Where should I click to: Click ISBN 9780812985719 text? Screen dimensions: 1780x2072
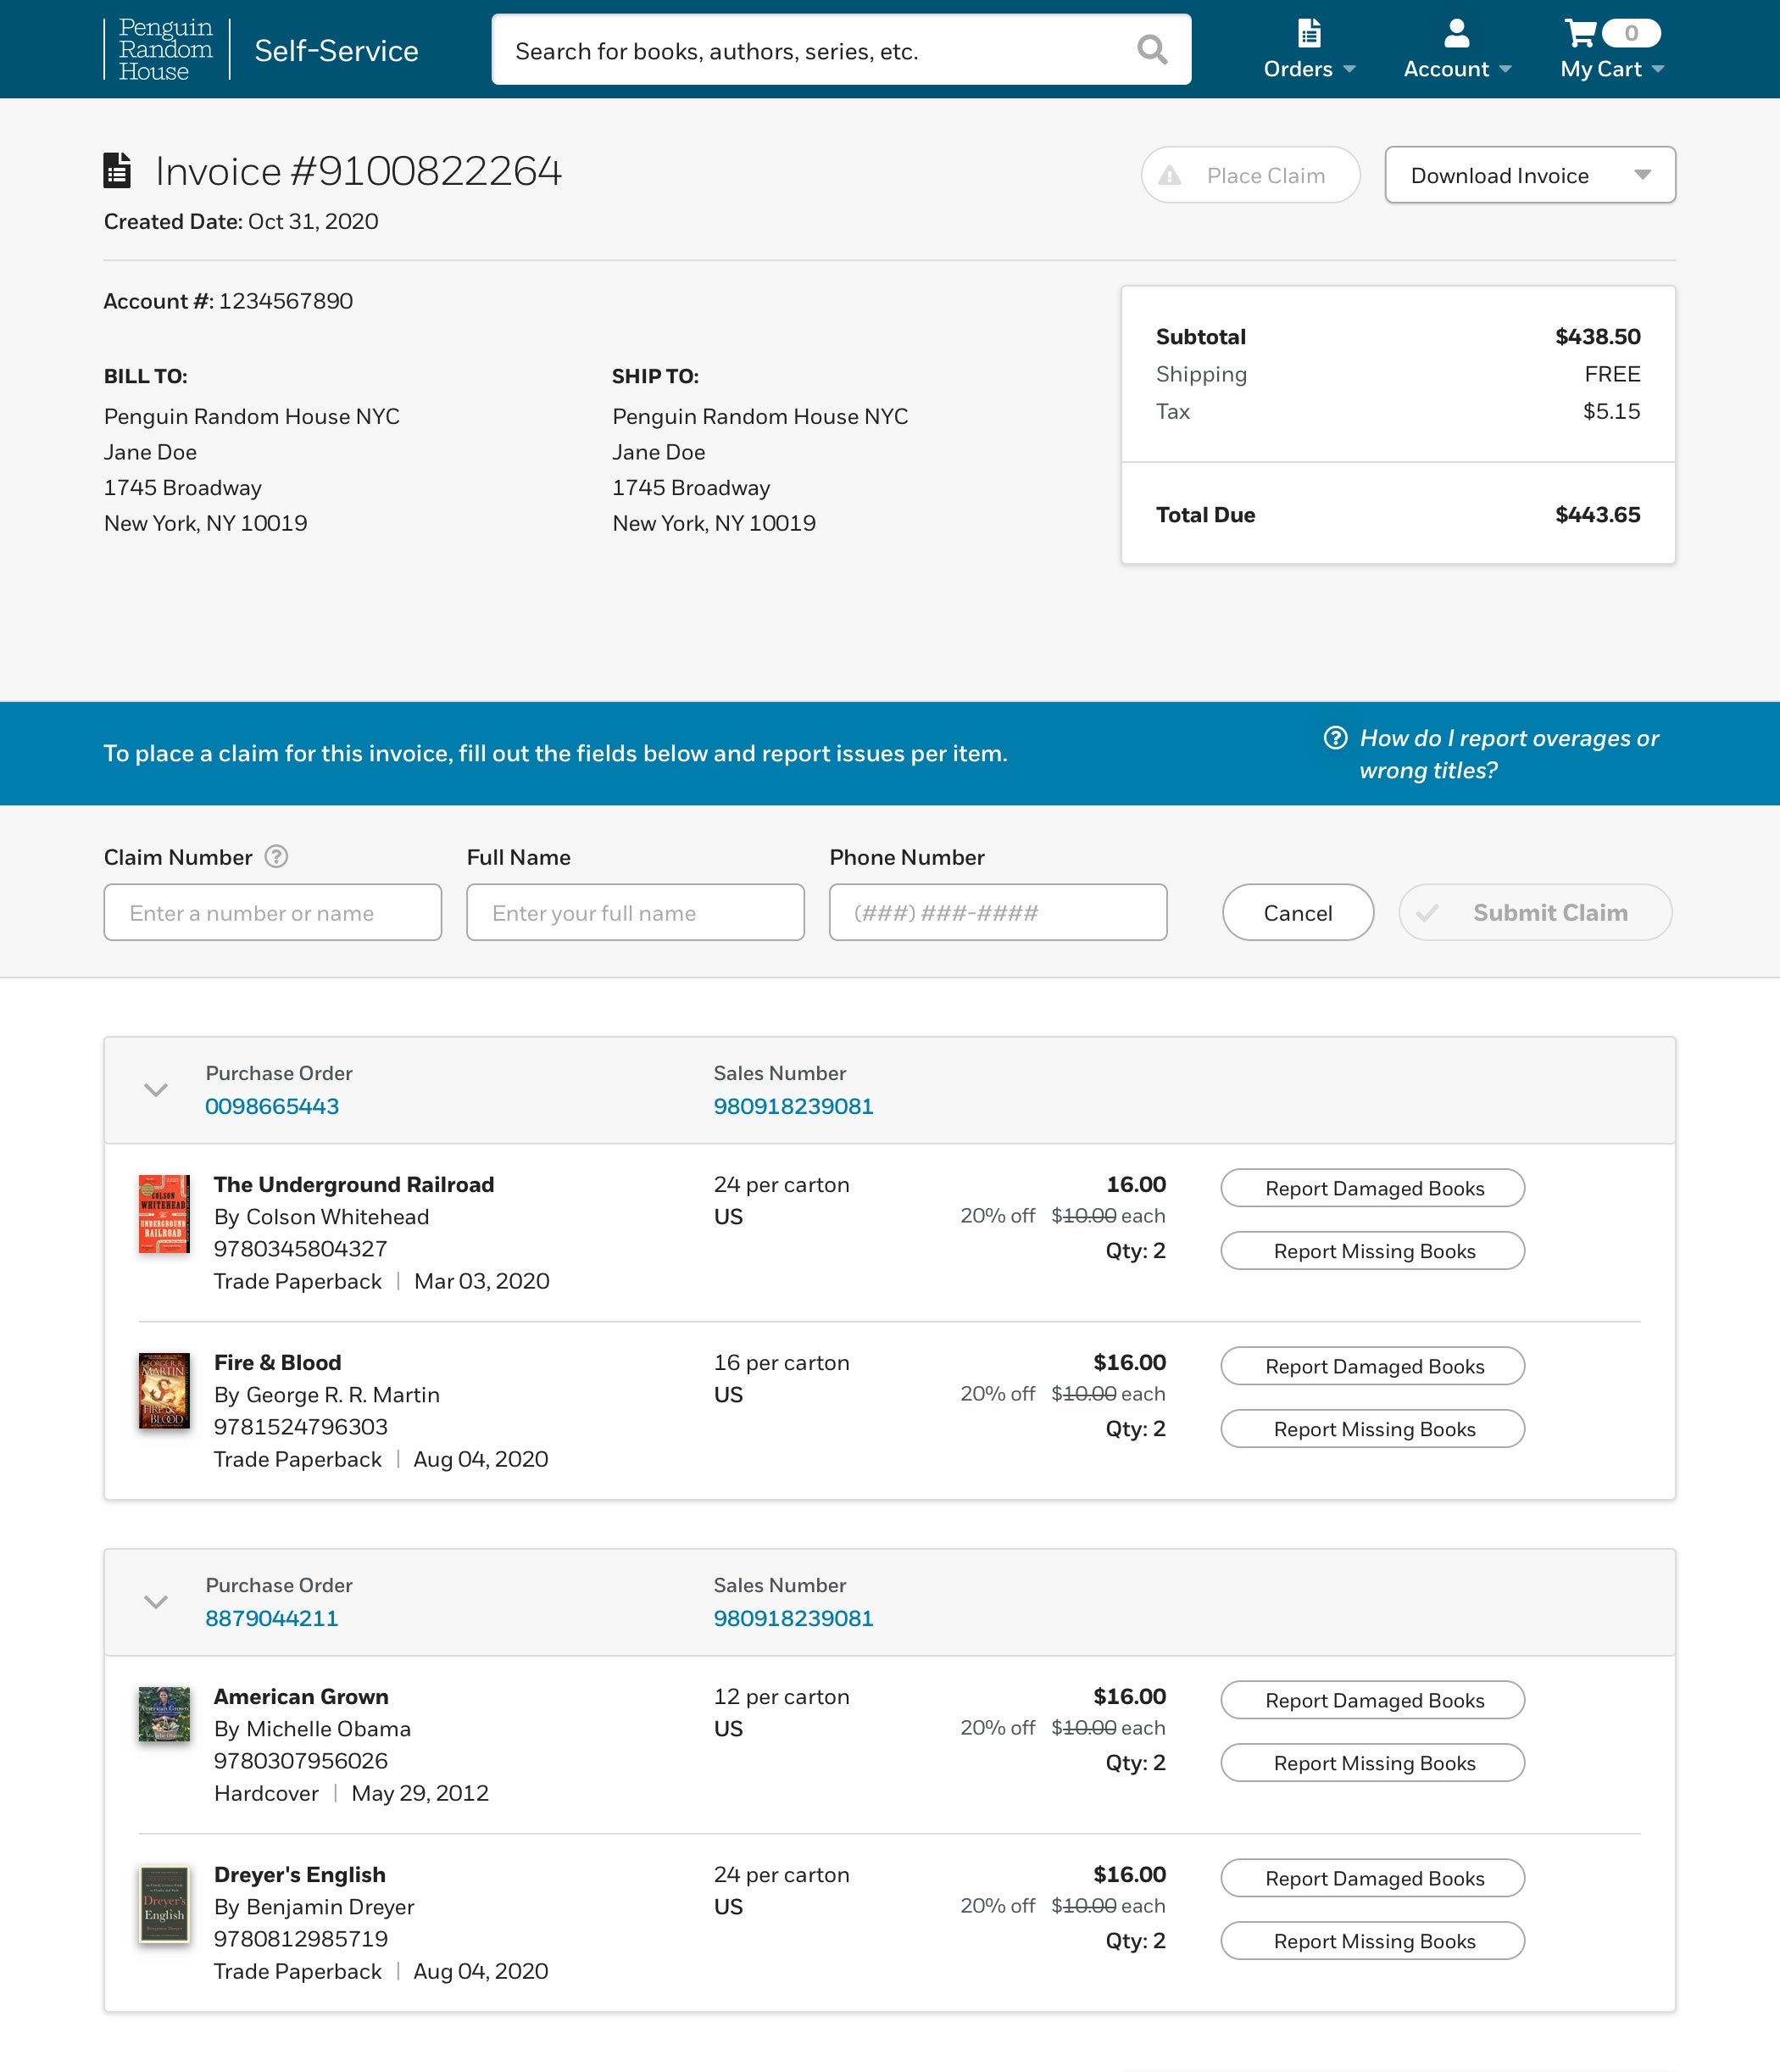[x=301, y=1939]
